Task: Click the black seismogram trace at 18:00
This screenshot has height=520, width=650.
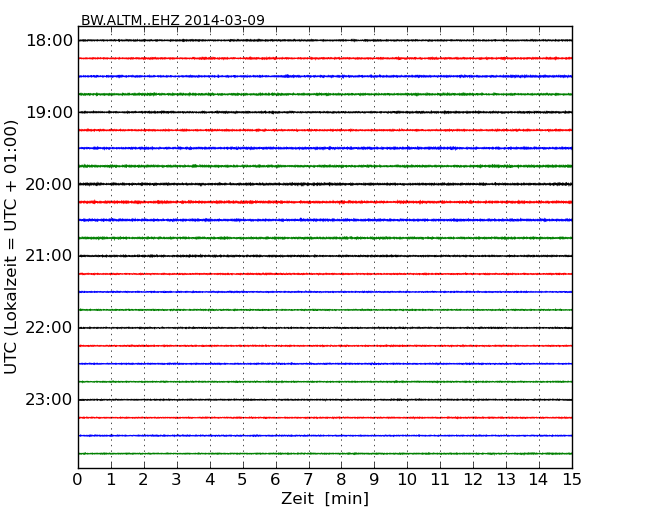Action: pyautogui.click(x=325, y=40)
